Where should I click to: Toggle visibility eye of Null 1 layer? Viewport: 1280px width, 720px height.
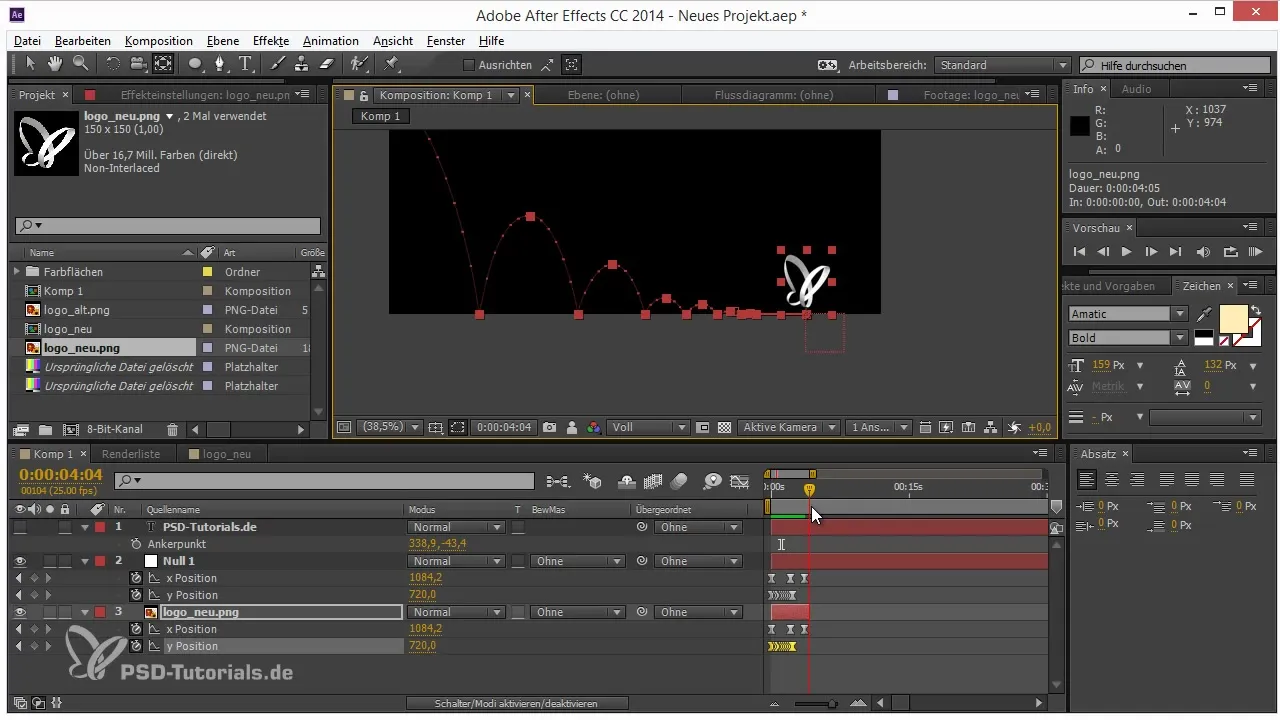pyautogui.click(x=20, y=561)
